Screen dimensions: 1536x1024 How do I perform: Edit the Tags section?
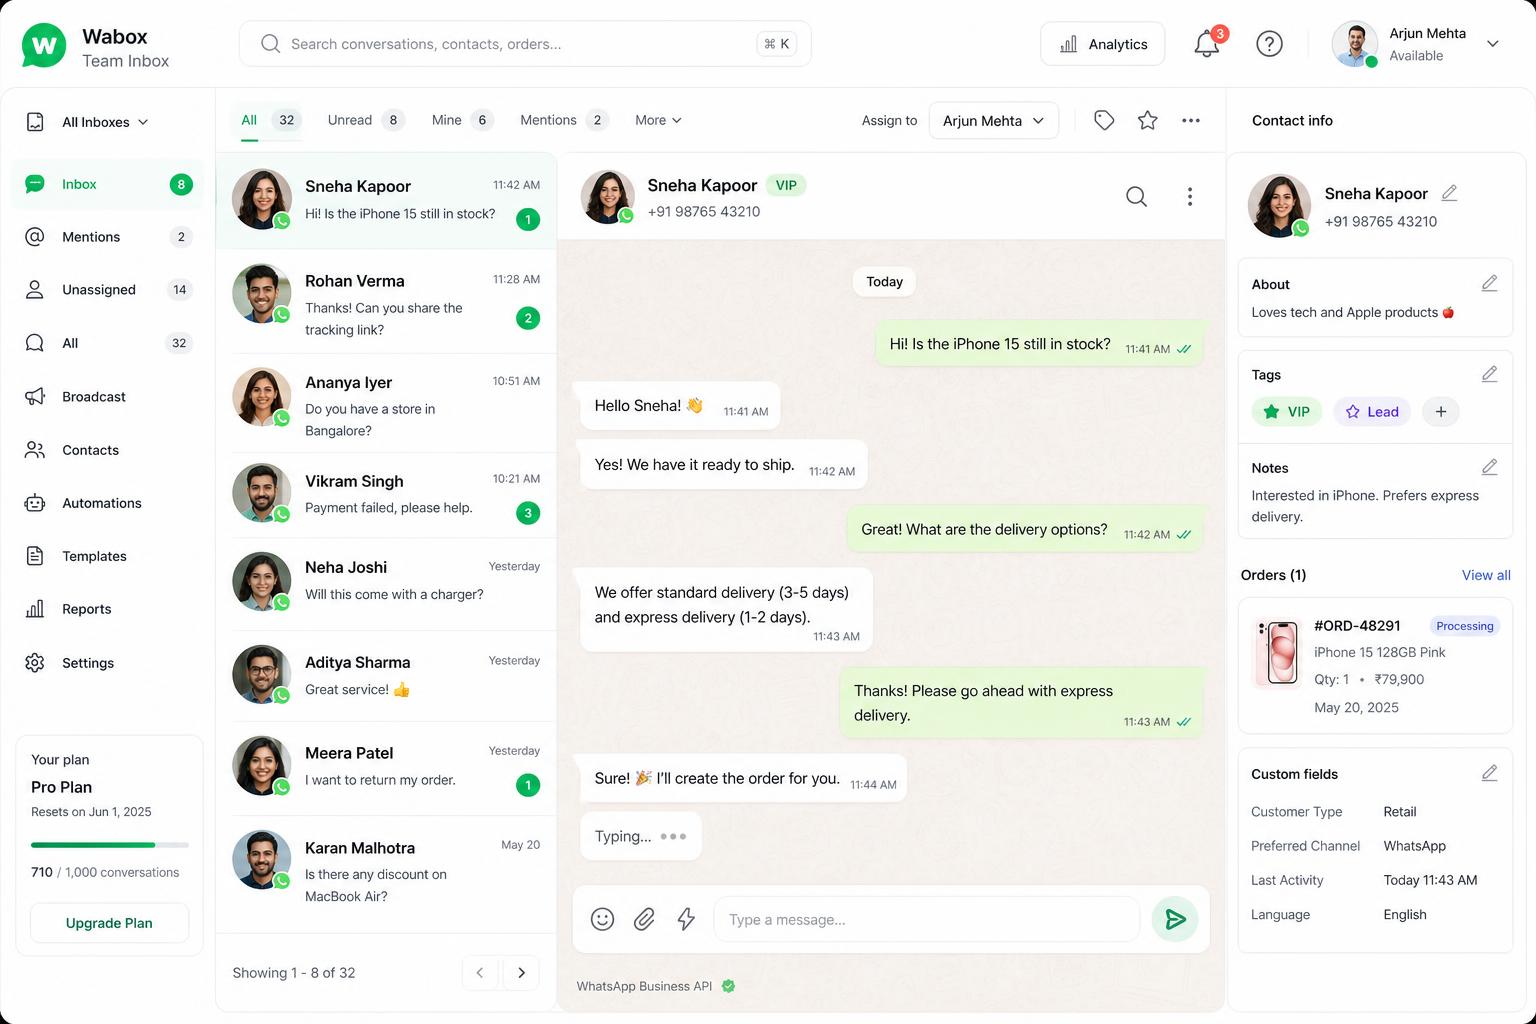point(1489,374)
